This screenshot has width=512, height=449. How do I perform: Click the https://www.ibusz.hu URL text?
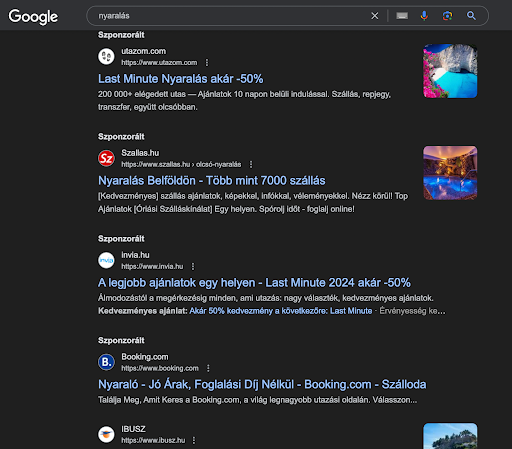[x=153, y=440]
